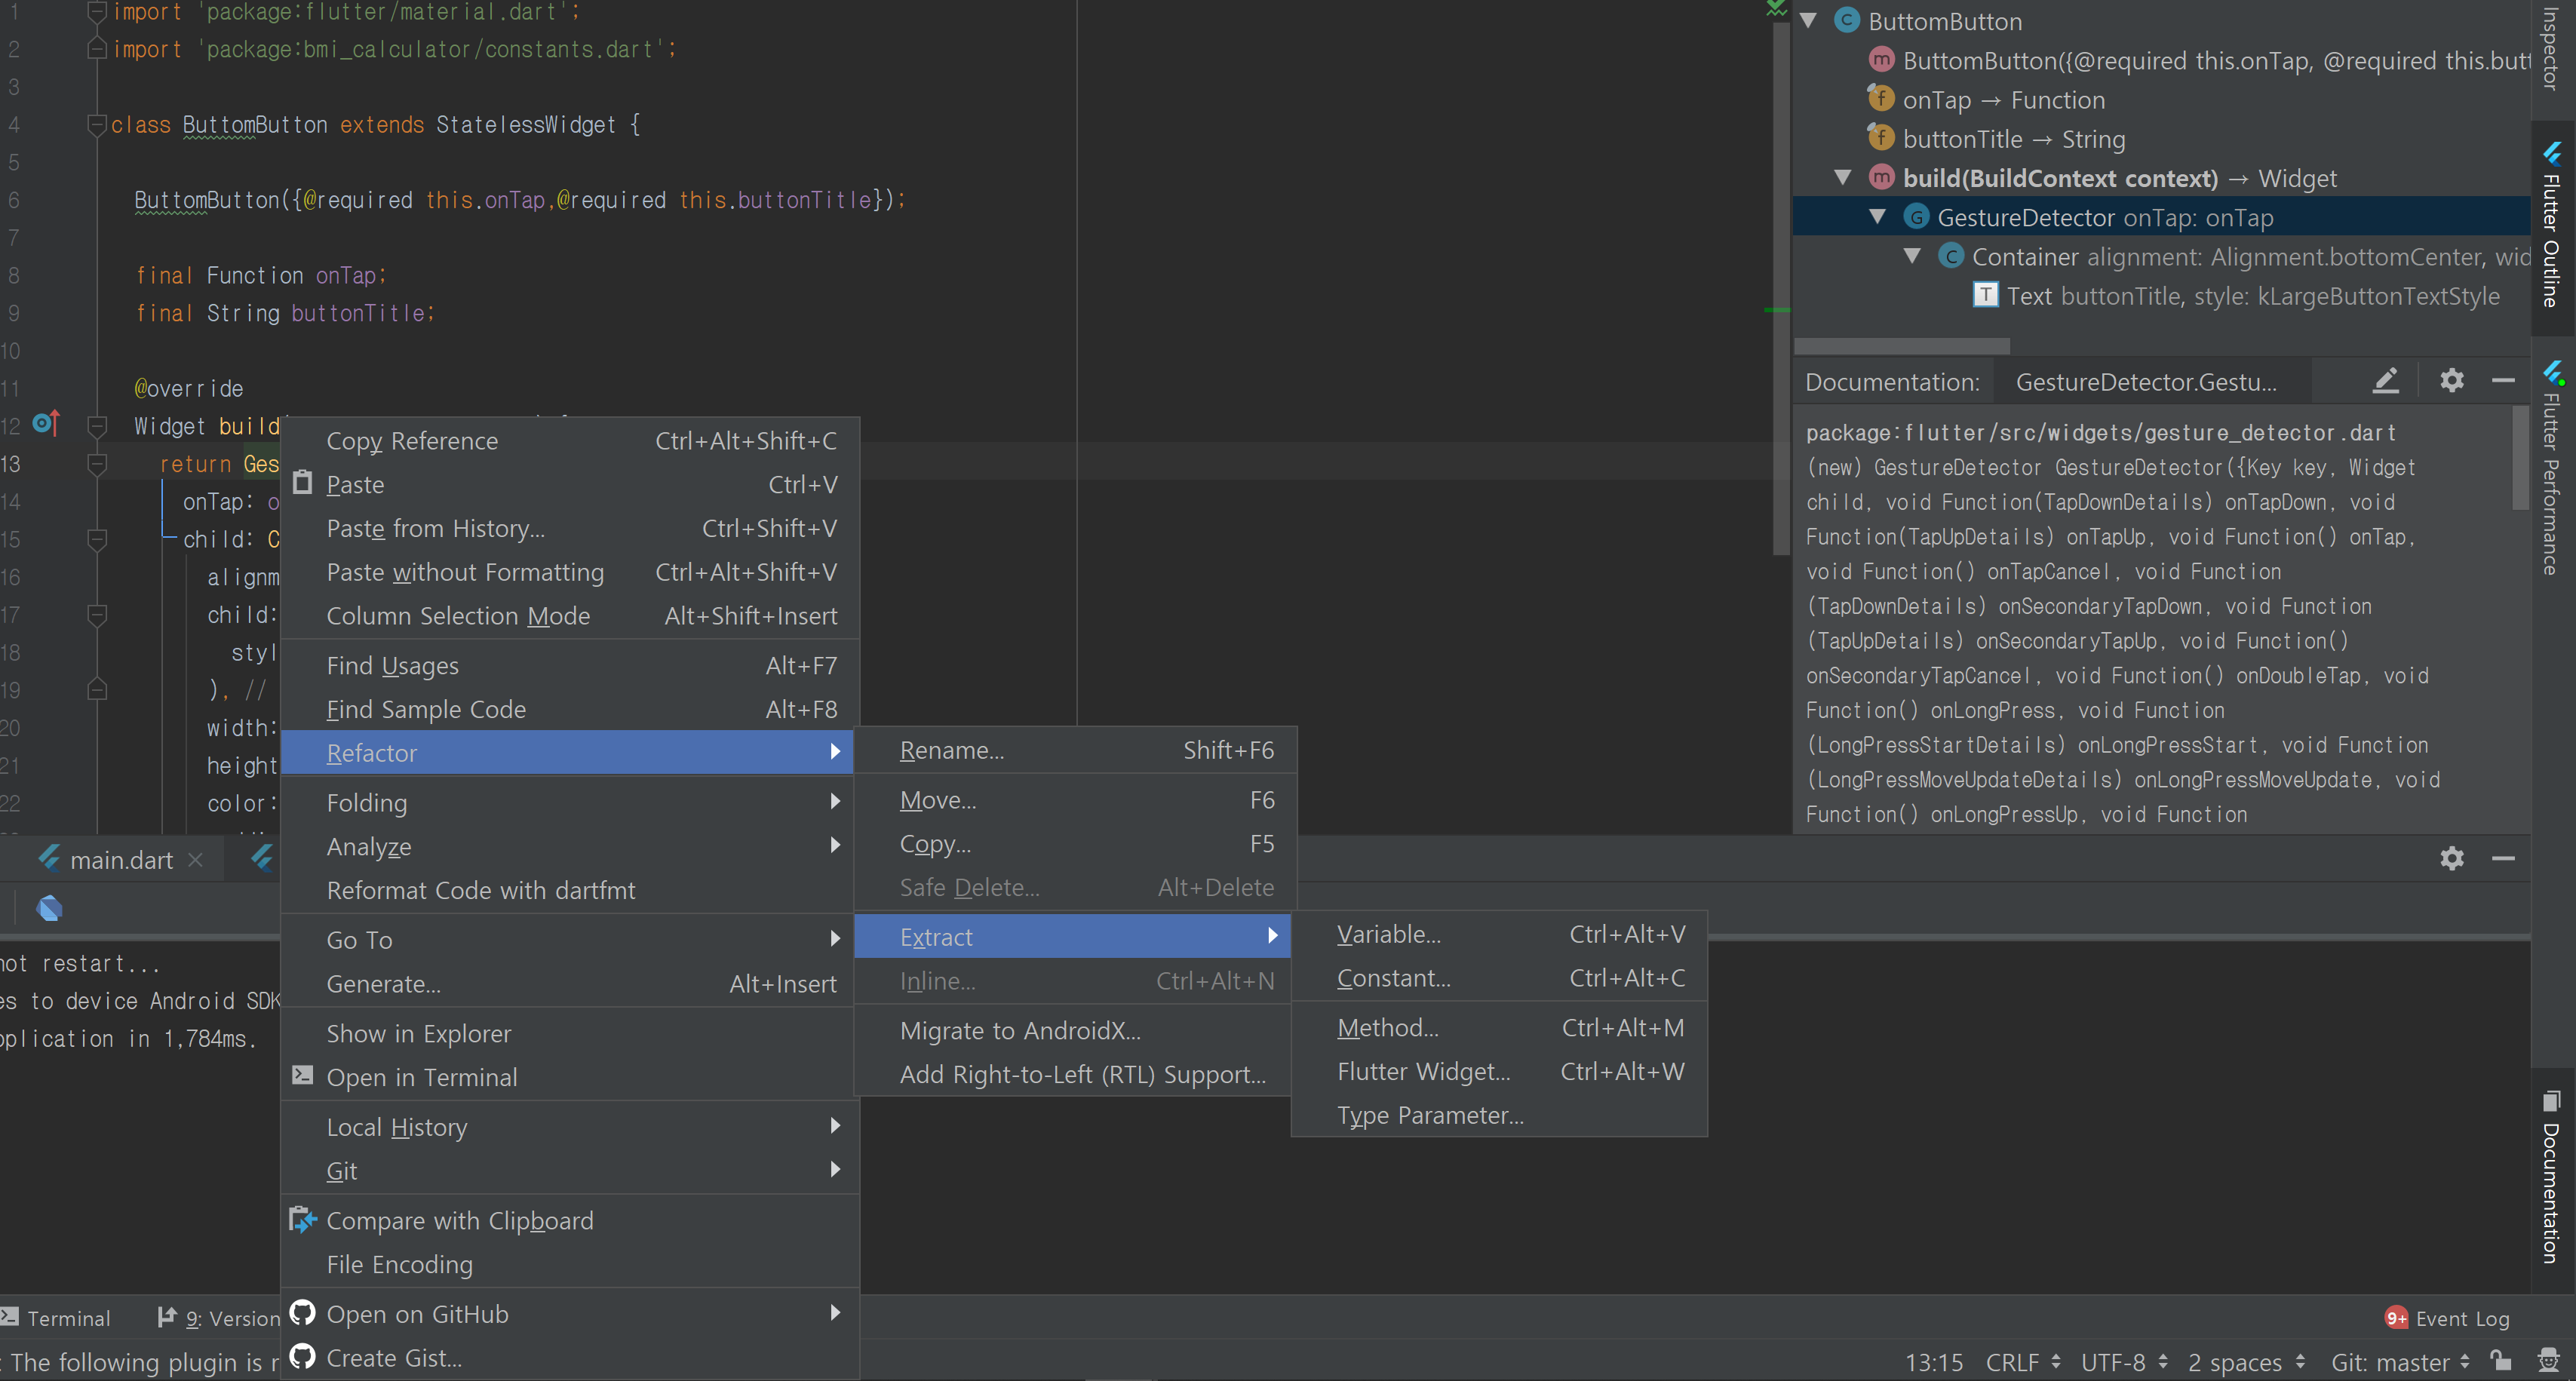Collapse the Container outline node

pyautogui.click(x=1912, y=256)
